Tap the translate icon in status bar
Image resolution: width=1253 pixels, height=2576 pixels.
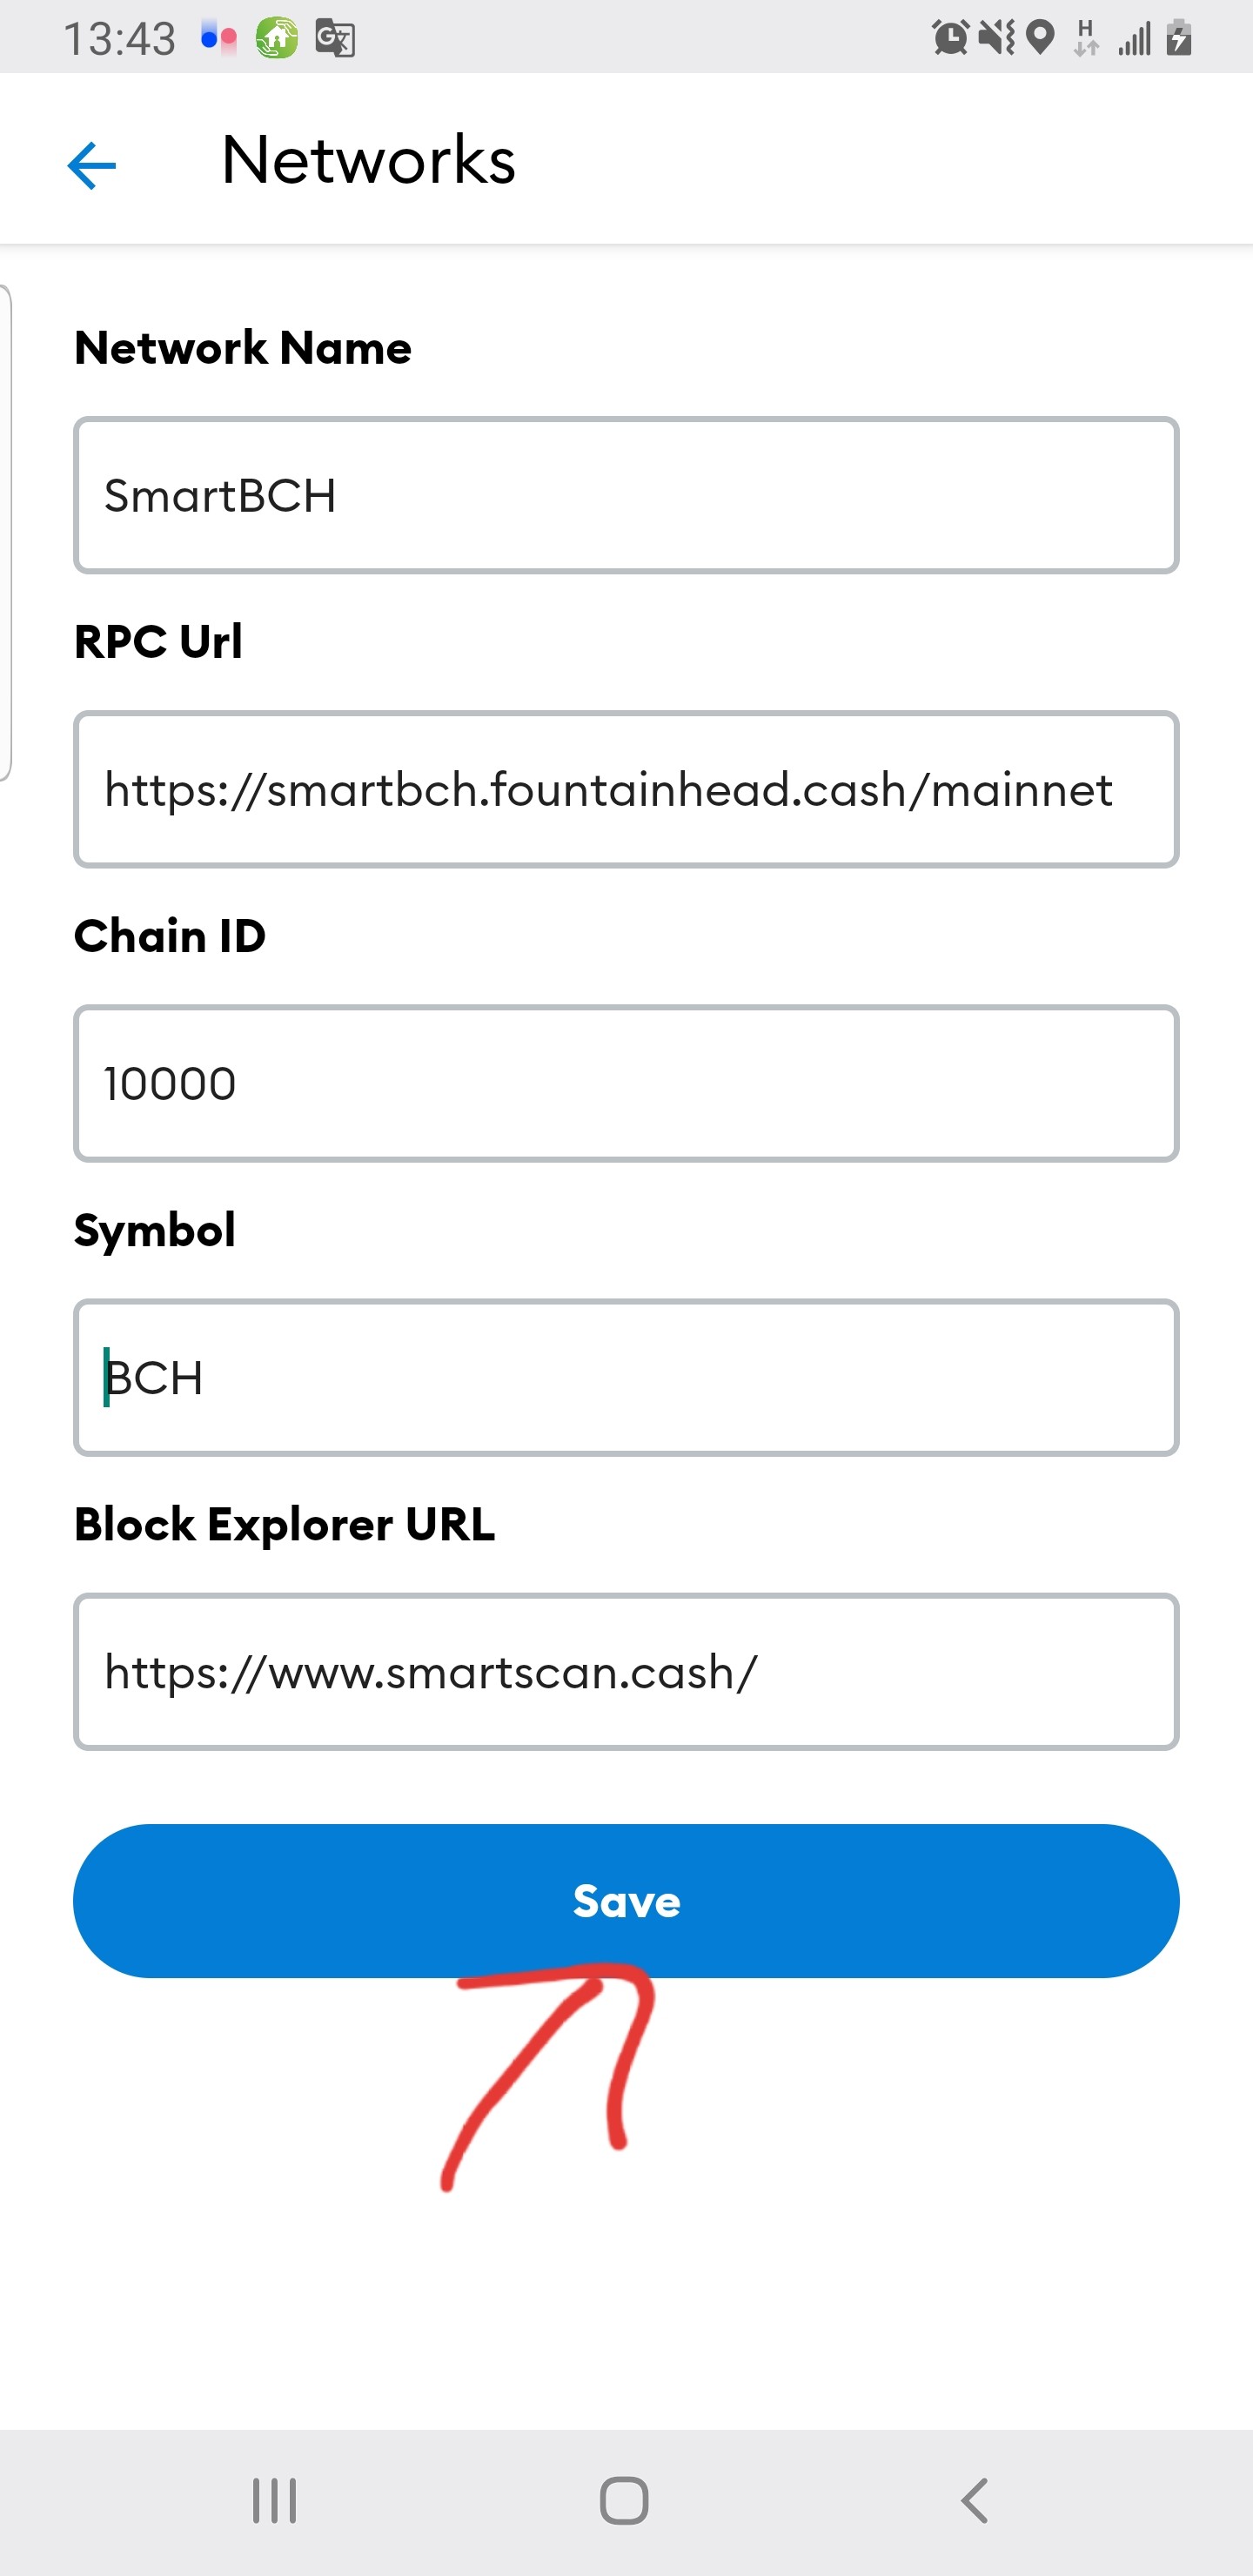pos(335,39)
